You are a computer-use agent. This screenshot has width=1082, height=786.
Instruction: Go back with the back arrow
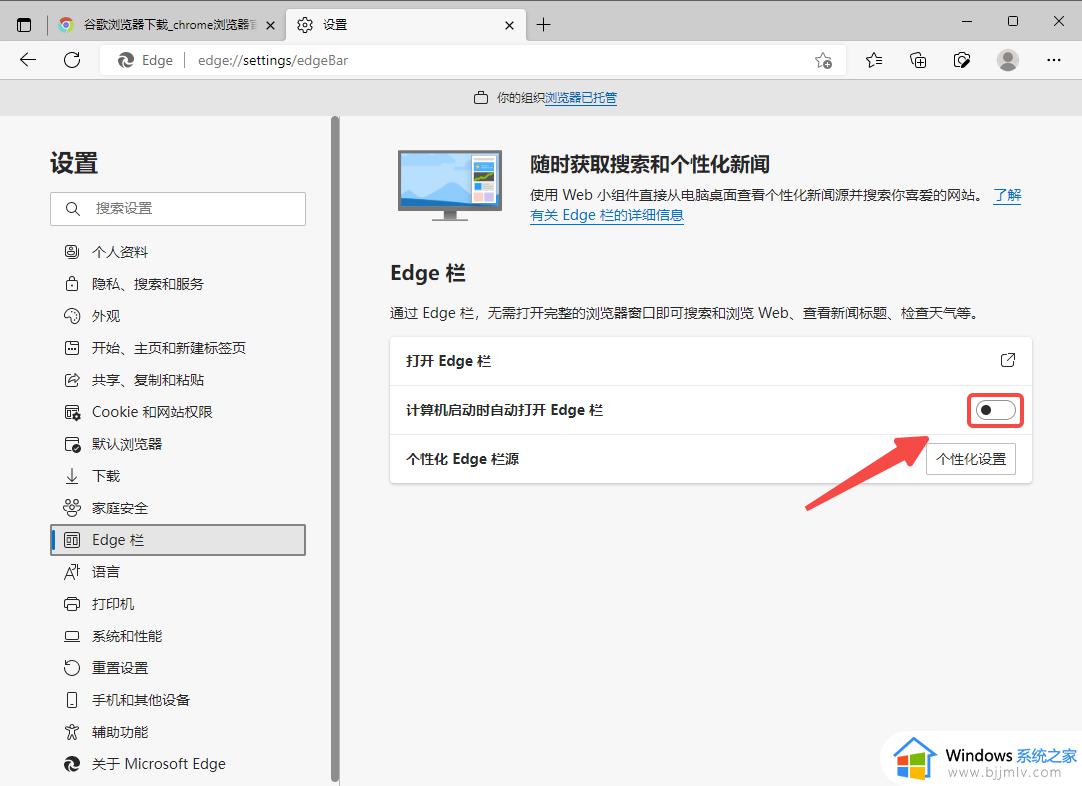pos(28,60)
